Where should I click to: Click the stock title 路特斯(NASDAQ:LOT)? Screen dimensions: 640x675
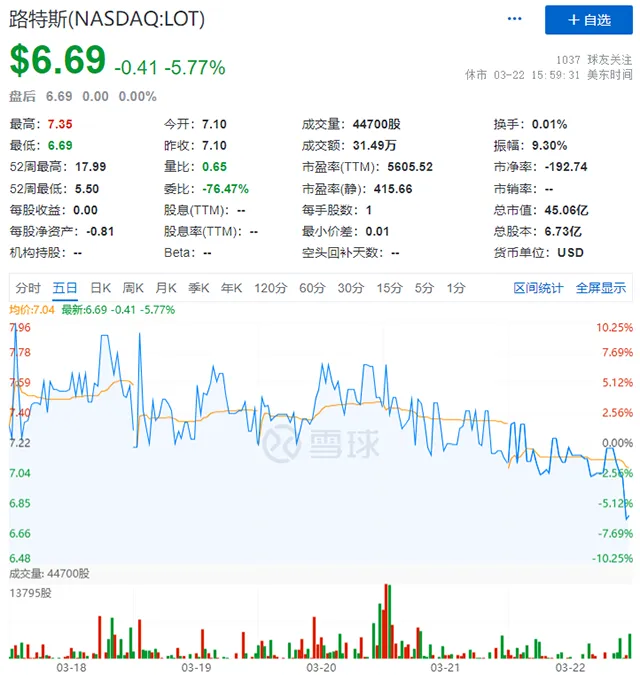click(107, 19)
